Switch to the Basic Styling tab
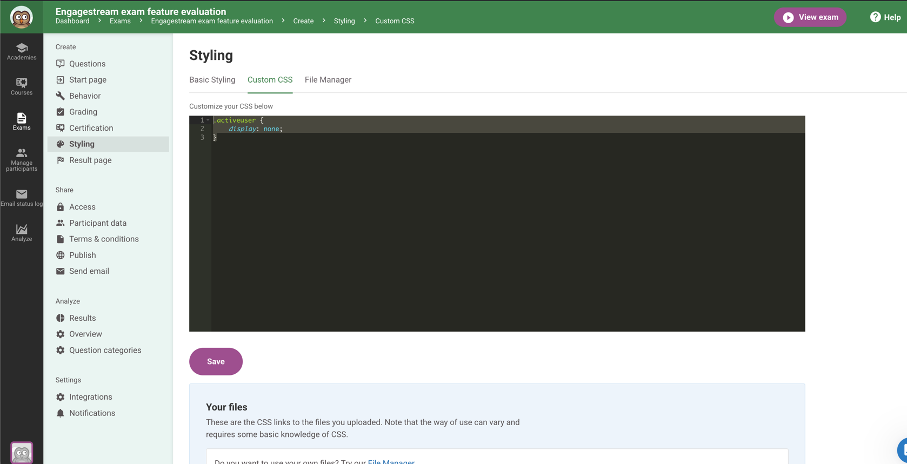Image resolution: width=908 pixels, height=464 pixels. (212, 80)
